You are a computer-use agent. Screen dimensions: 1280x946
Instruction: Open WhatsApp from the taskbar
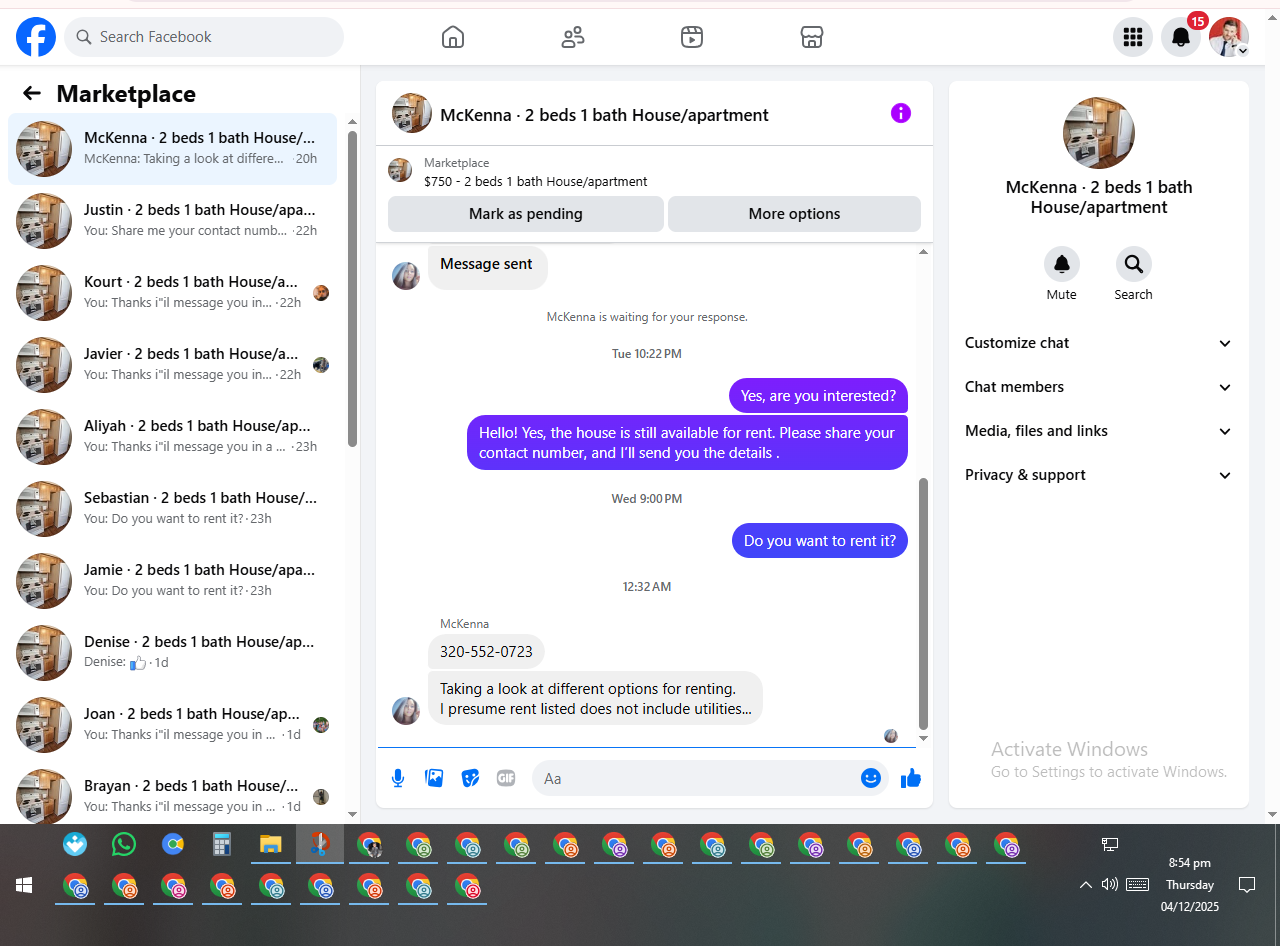click(x=124, y=845)
